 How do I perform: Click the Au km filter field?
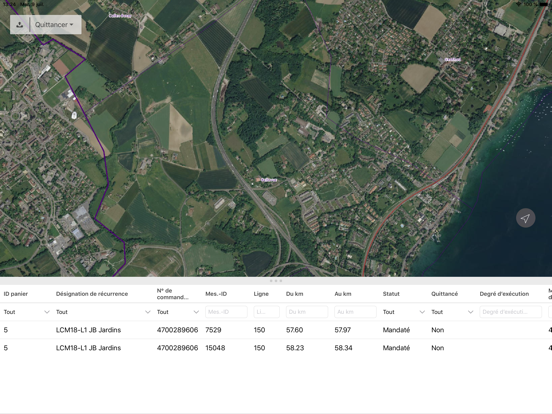click(x=355, y=312)
